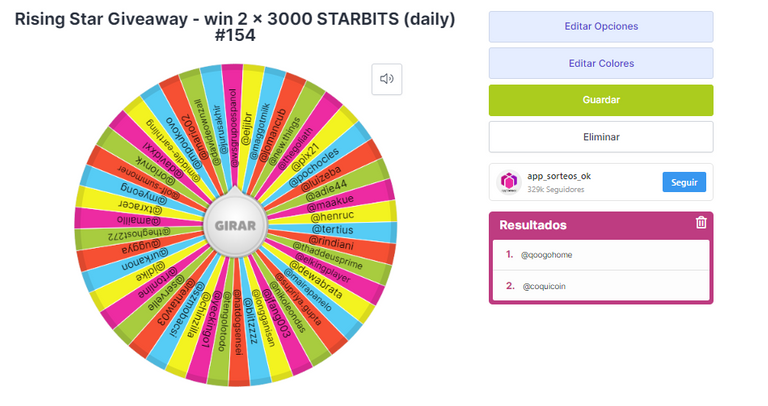
Task: Open Editar Colores
Action: (601, 63)
